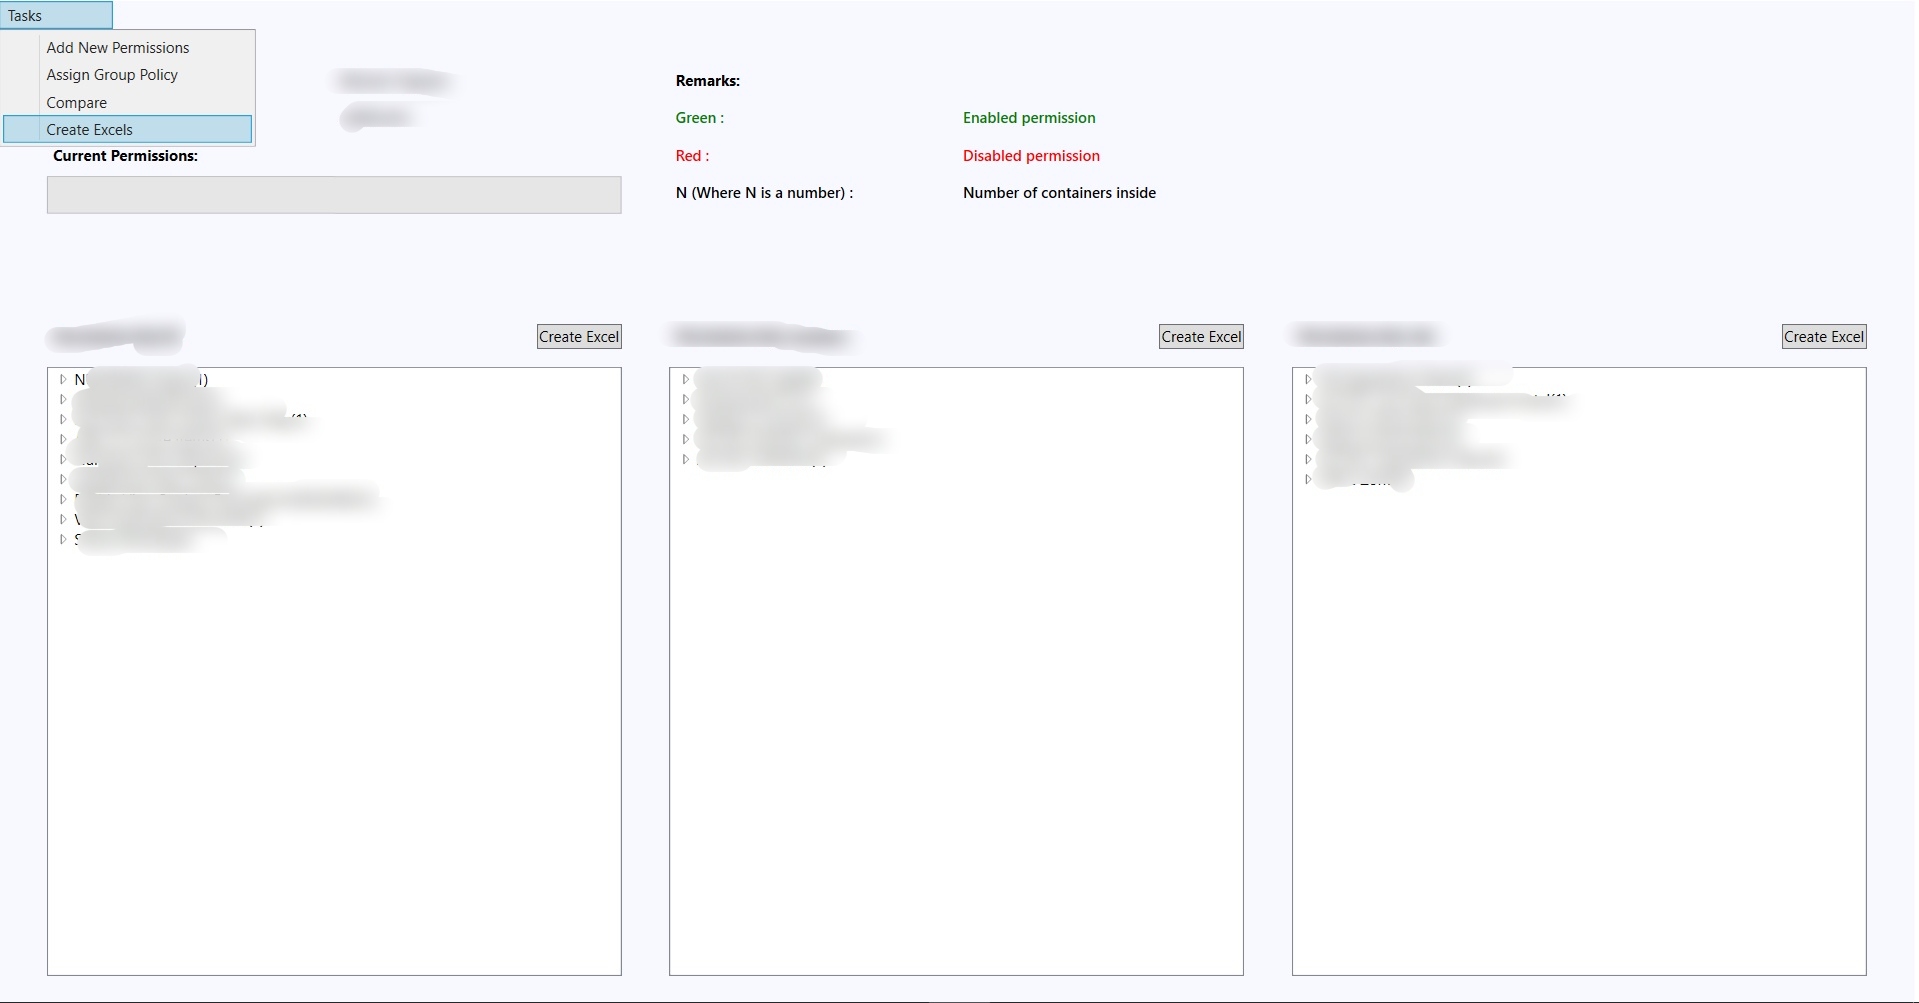The height and width of the screenshot is (1003, 1919).
Task: Expand left tree item starting with N
Action: 63,380
